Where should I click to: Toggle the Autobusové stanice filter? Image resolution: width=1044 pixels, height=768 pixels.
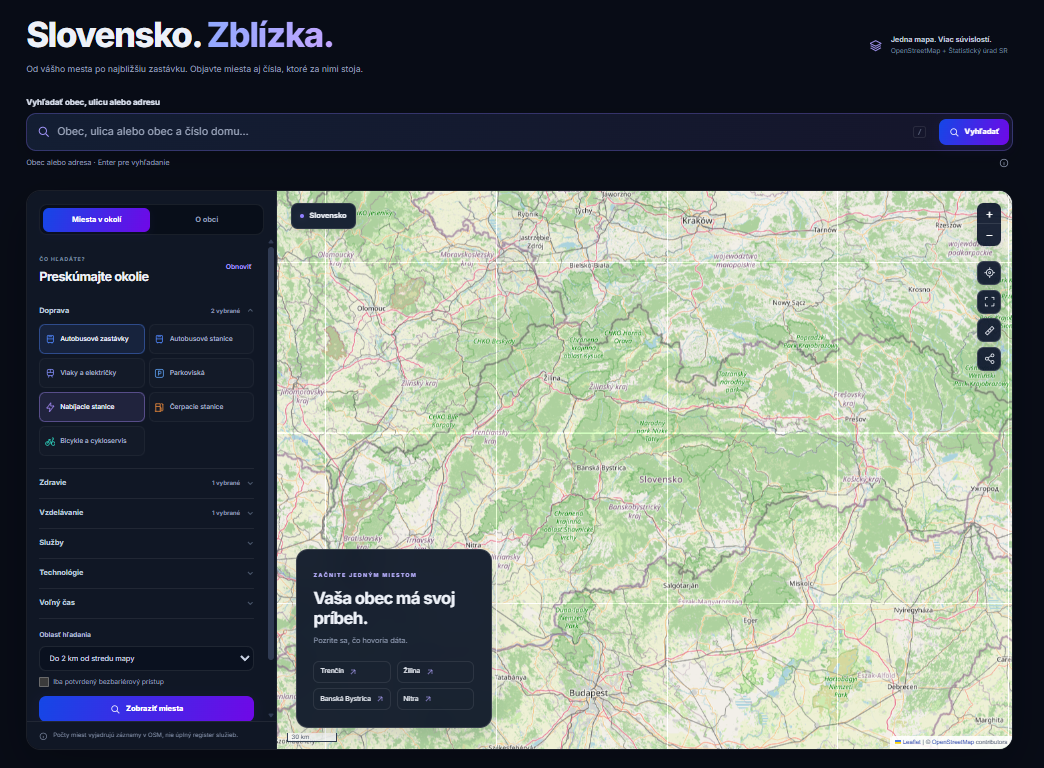click(201, 339)
